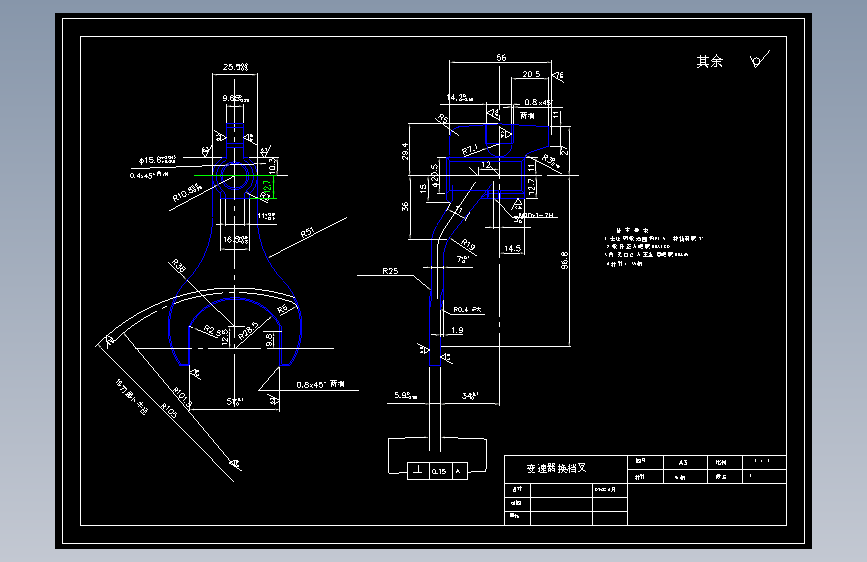Click the 14.25 dimension label

coord(459,97)
